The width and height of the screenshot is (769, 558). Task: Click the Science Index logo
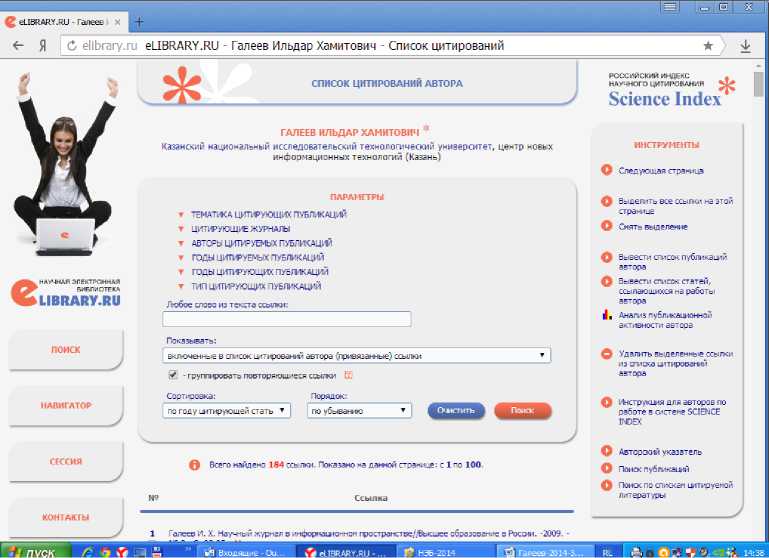pyautogui.click(x=671, y=92)
